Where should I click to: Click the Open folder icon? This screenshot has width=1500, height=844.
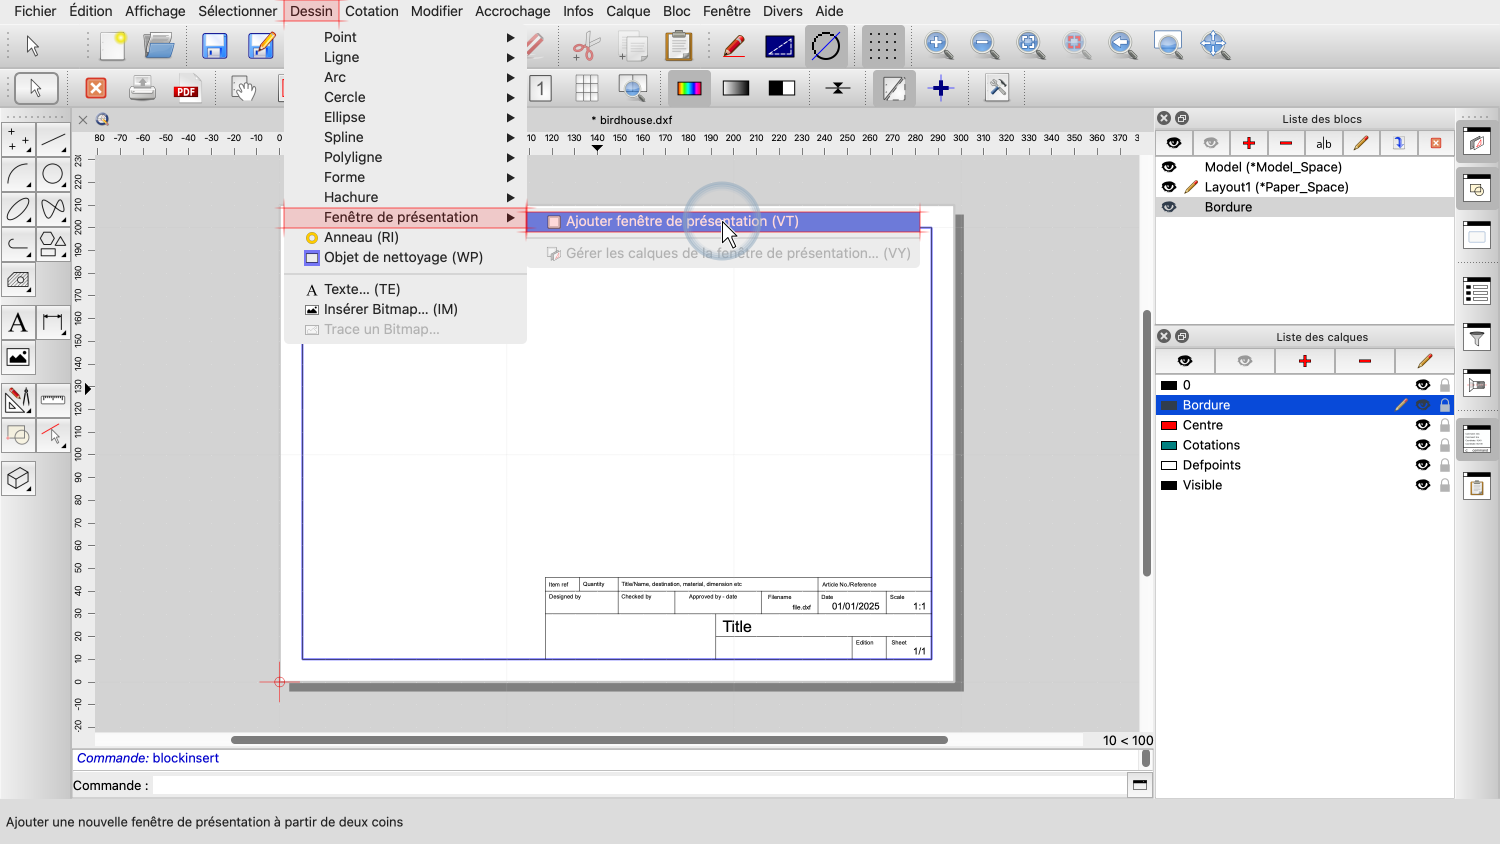[x=159, y=46]
